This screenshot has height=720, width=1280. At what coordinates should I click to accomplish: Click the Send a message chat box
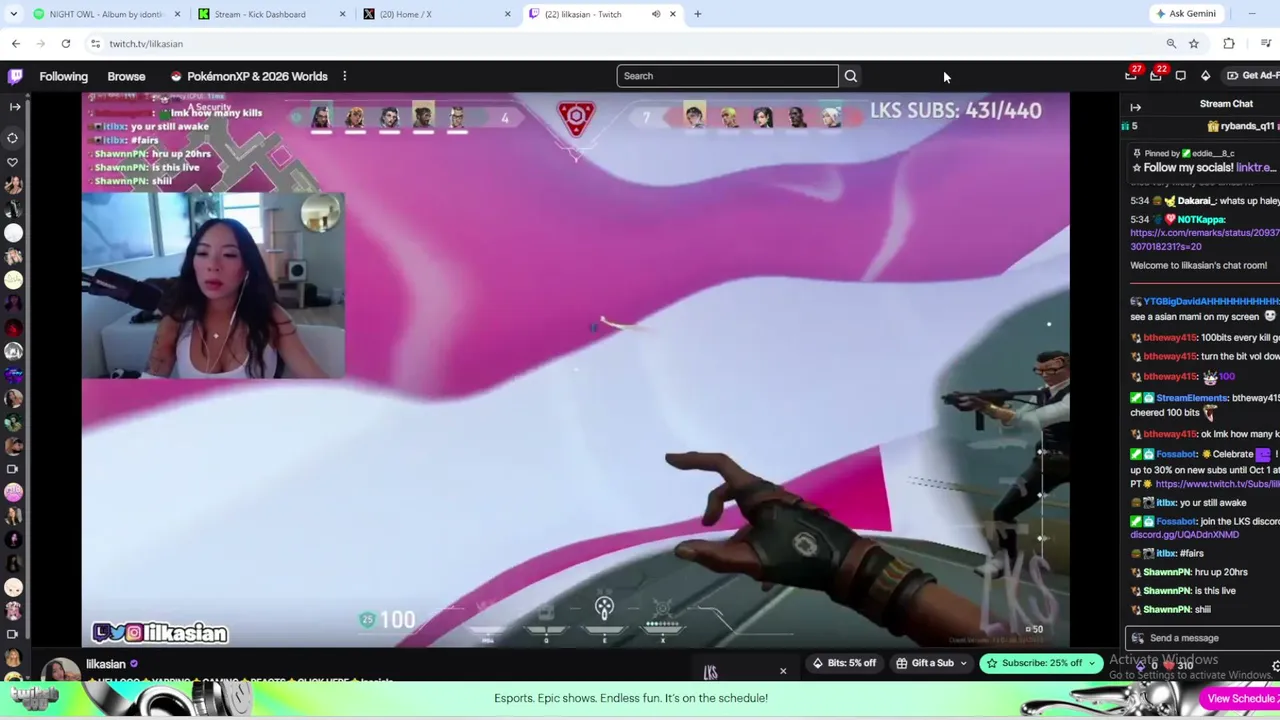click(x=1204, y=638)
